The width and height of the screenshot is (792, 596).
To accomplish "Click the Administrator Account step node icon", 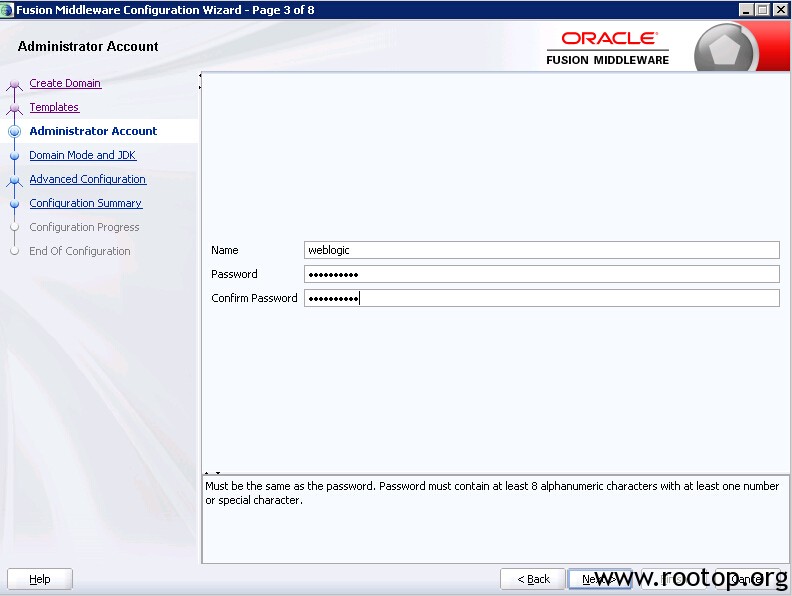I will tap(15, 131).
